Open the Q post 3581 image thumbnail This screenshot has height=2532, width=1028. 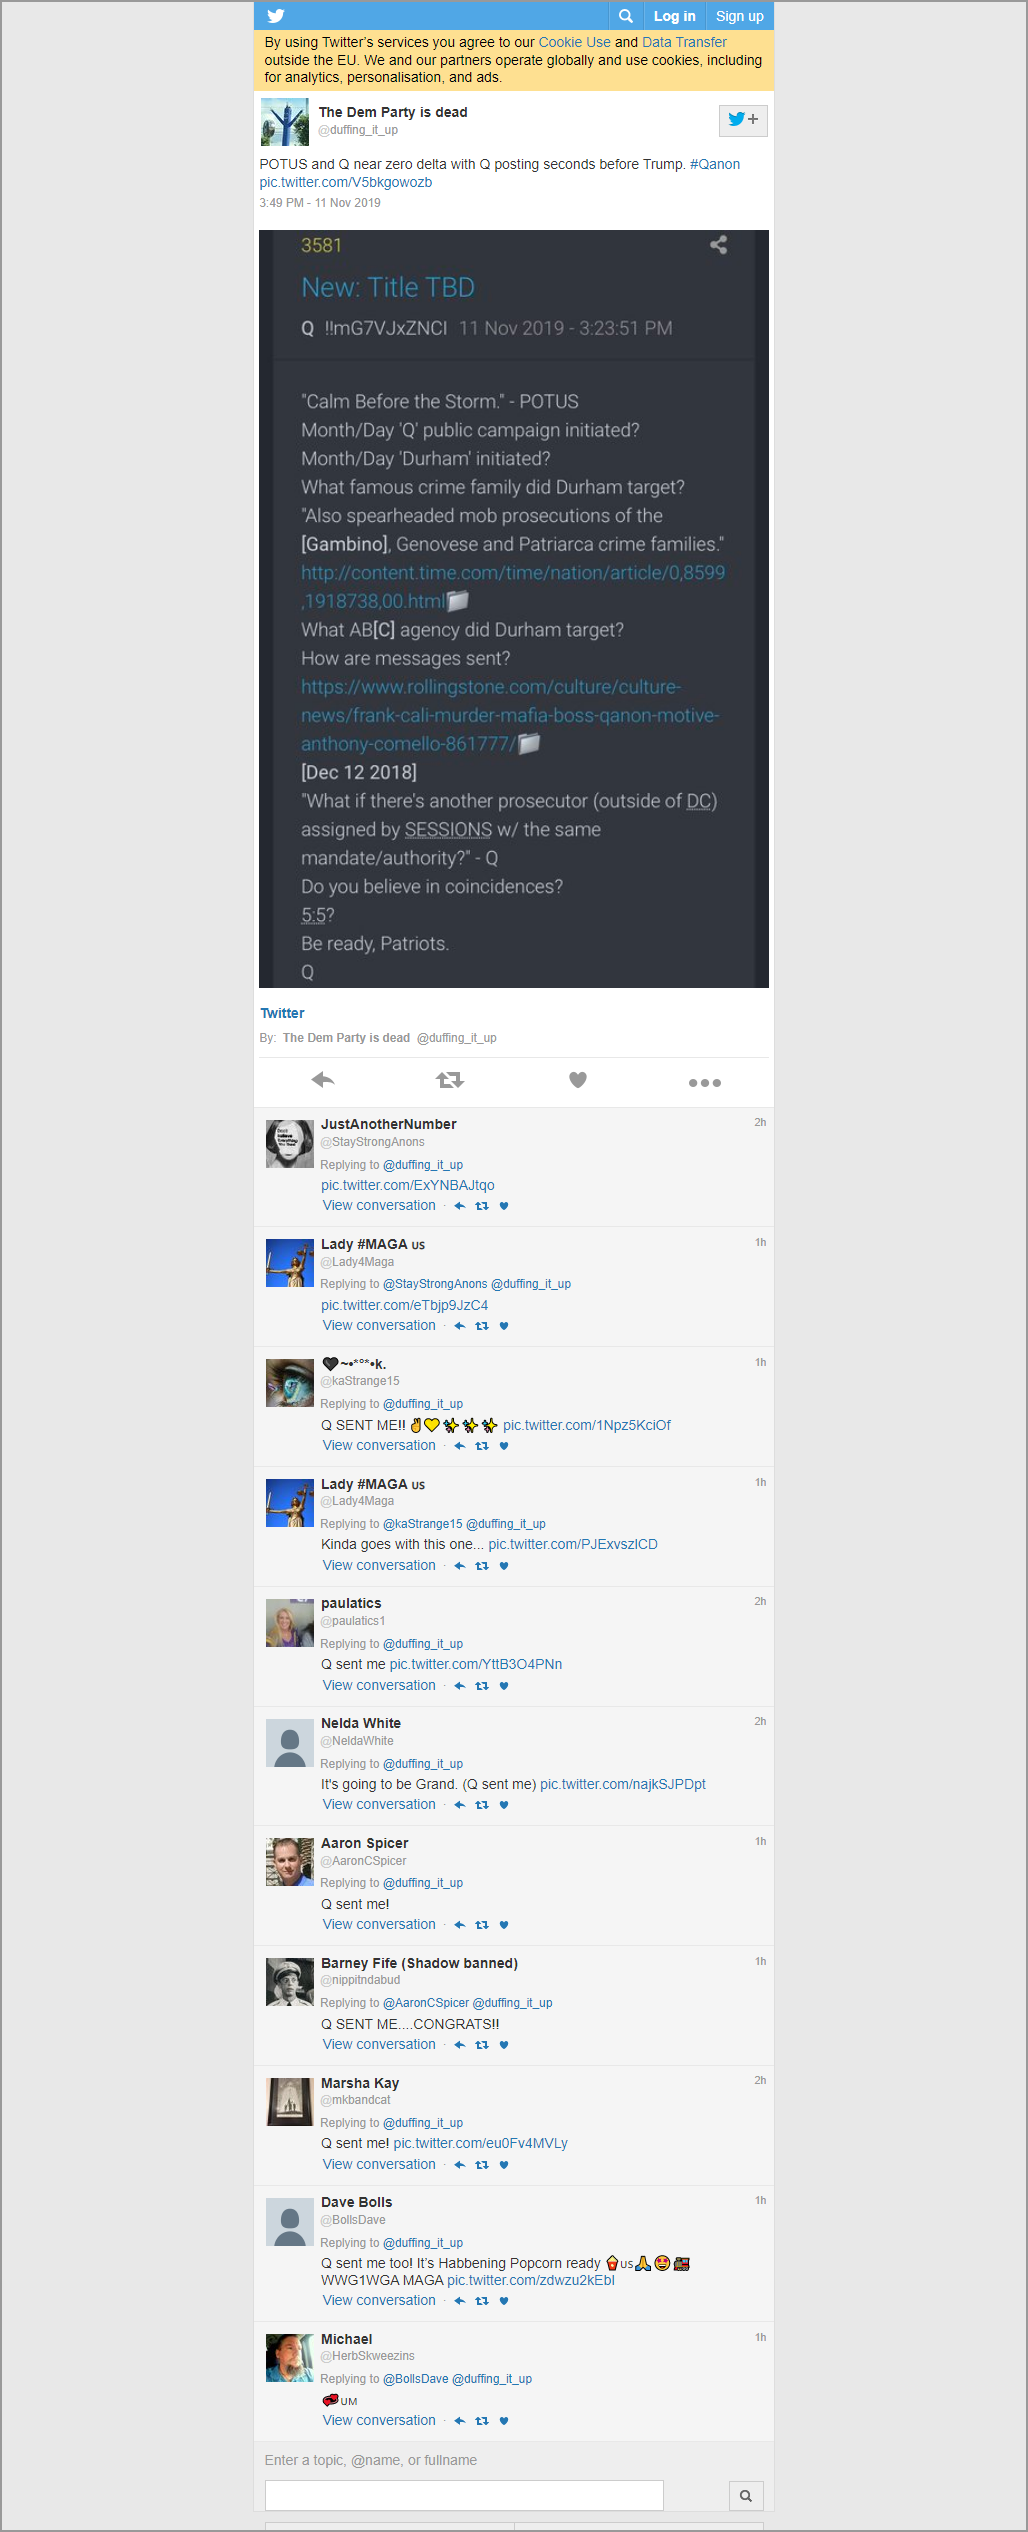[x=514, y=609]
